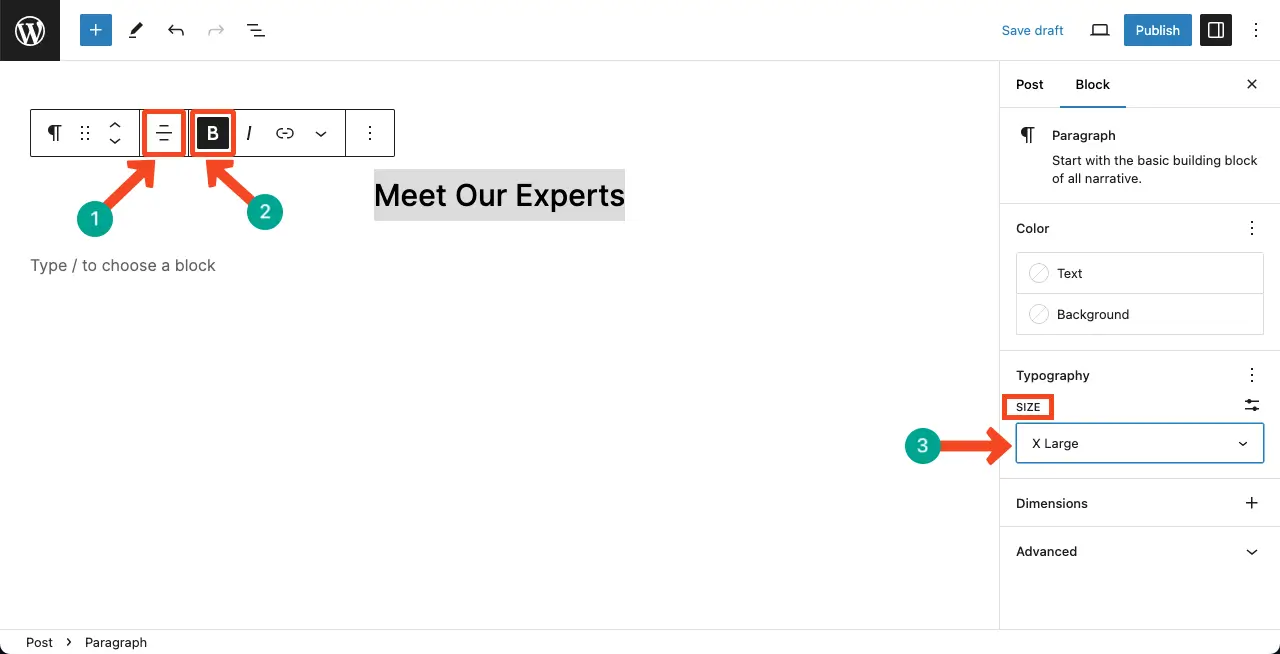The width and height of the screenshot is (1280, 654).
Task: Switch to the Post tab
Action: pyautogui.click(x=1029, y=84)
